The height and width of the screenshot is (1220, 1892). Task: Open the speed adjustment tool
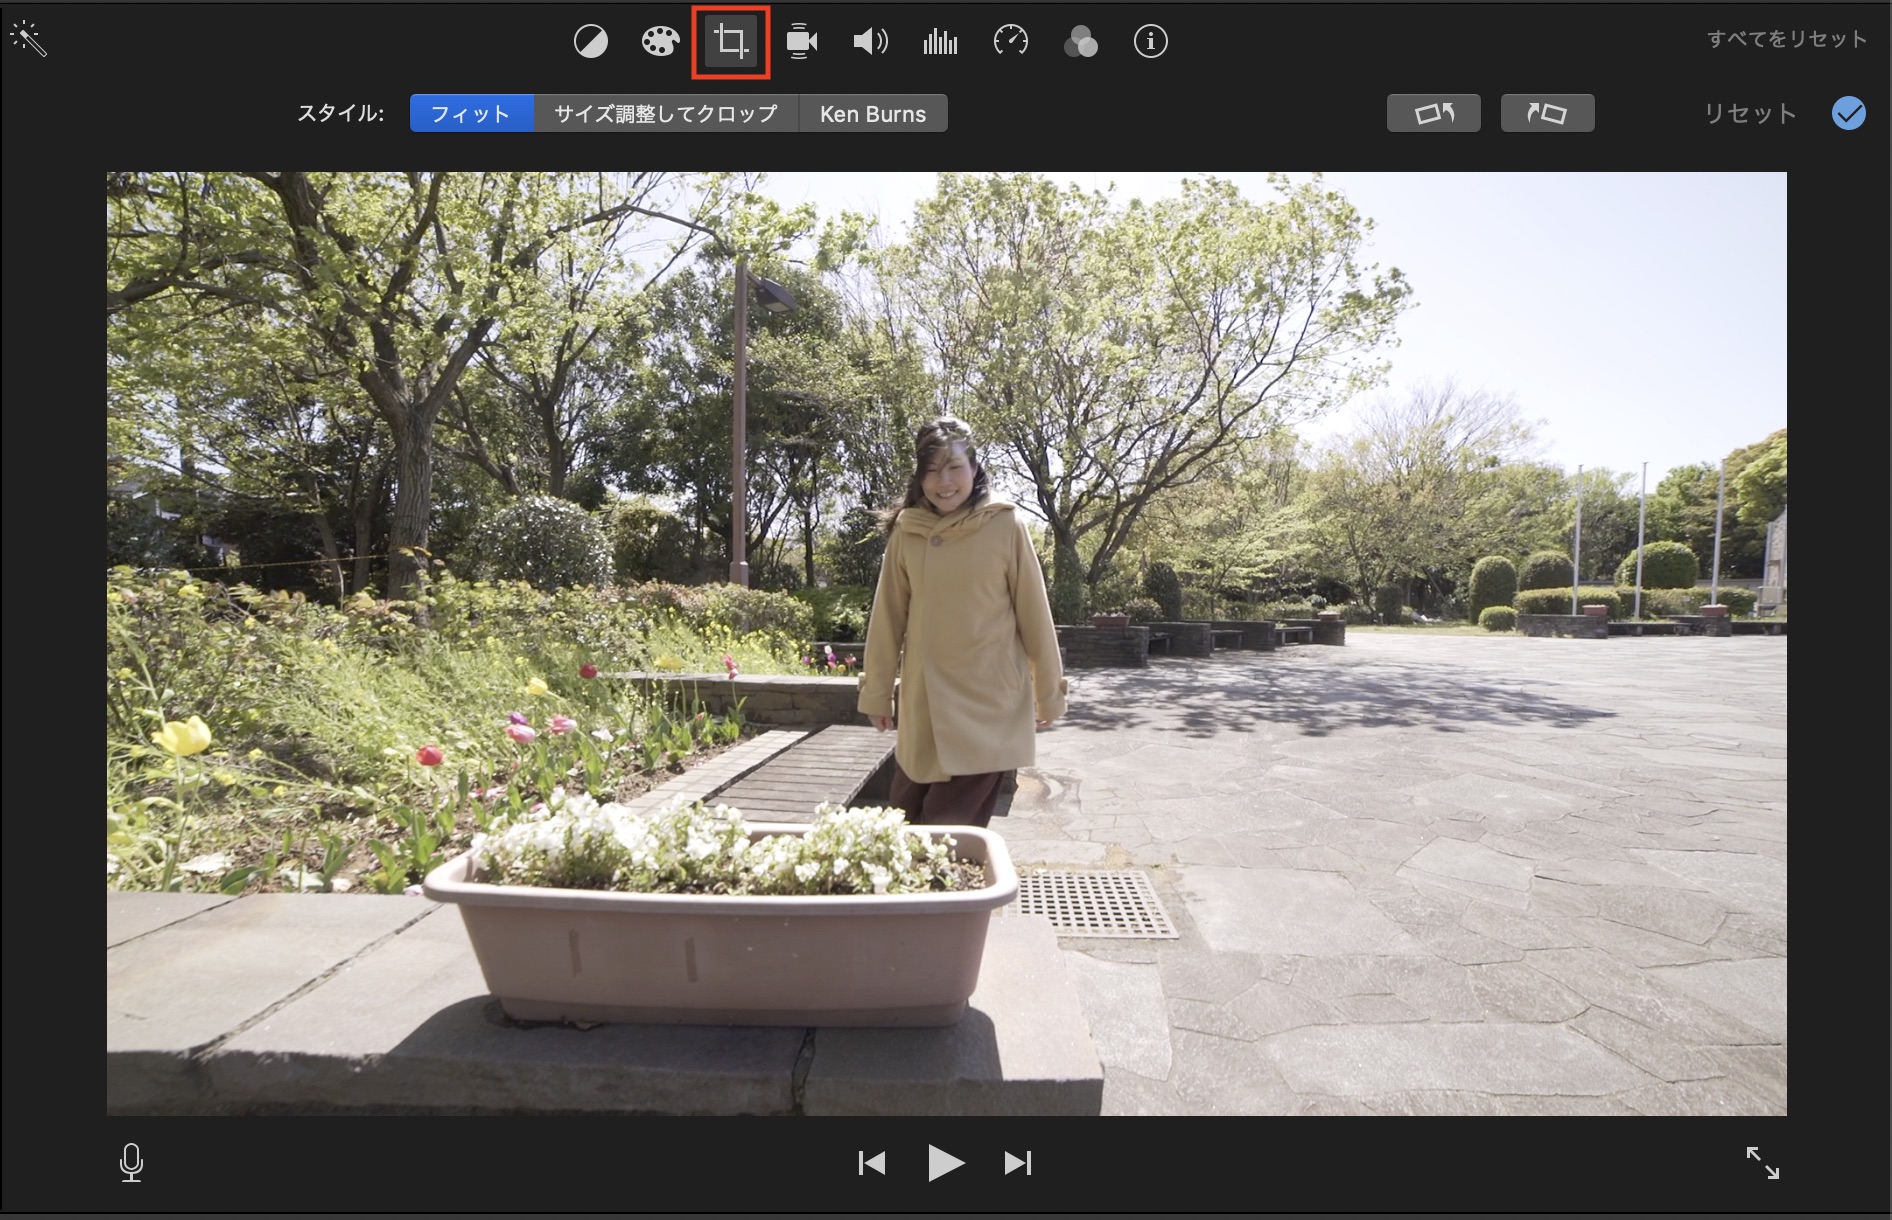[1011, 42]
